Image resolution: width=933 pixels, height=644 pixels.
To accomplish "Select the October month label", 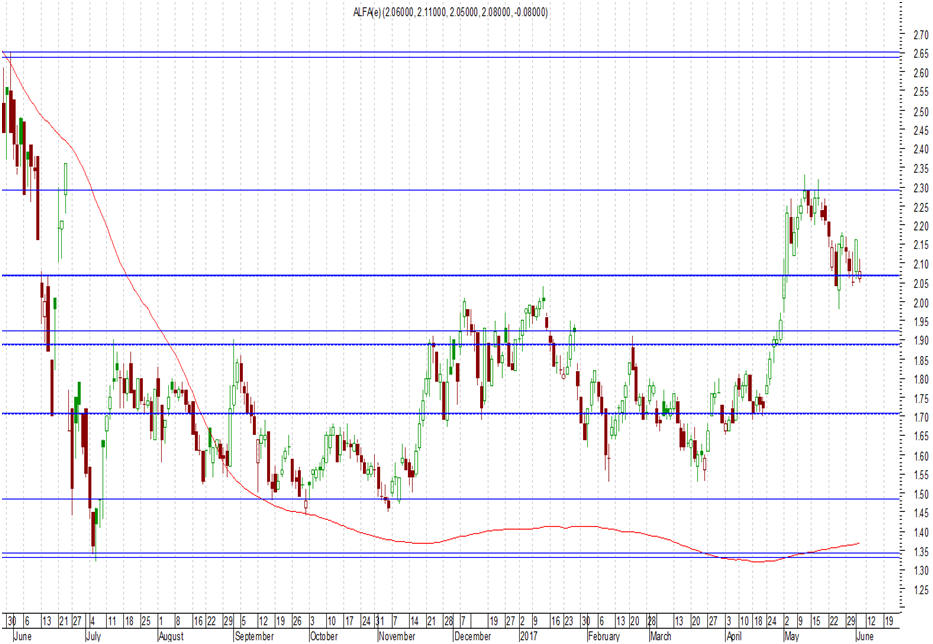I will pos(324,636).
